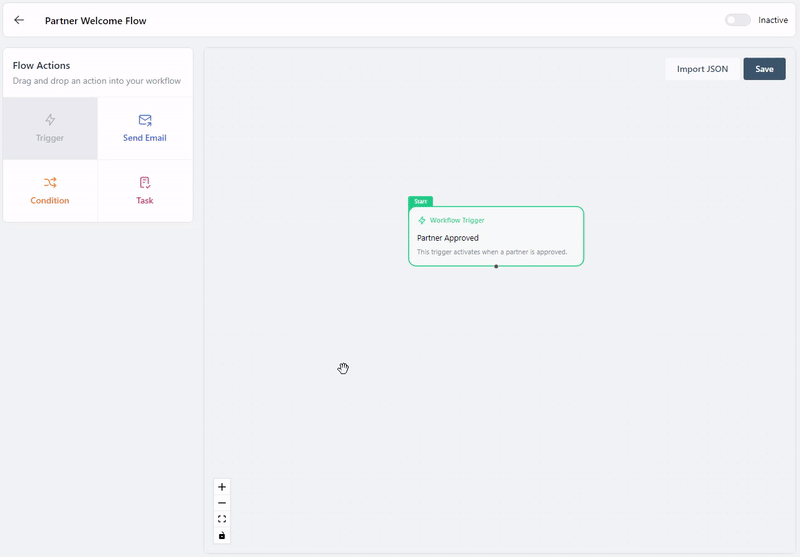Zoom in on the canvas with plus

point(222,487)
